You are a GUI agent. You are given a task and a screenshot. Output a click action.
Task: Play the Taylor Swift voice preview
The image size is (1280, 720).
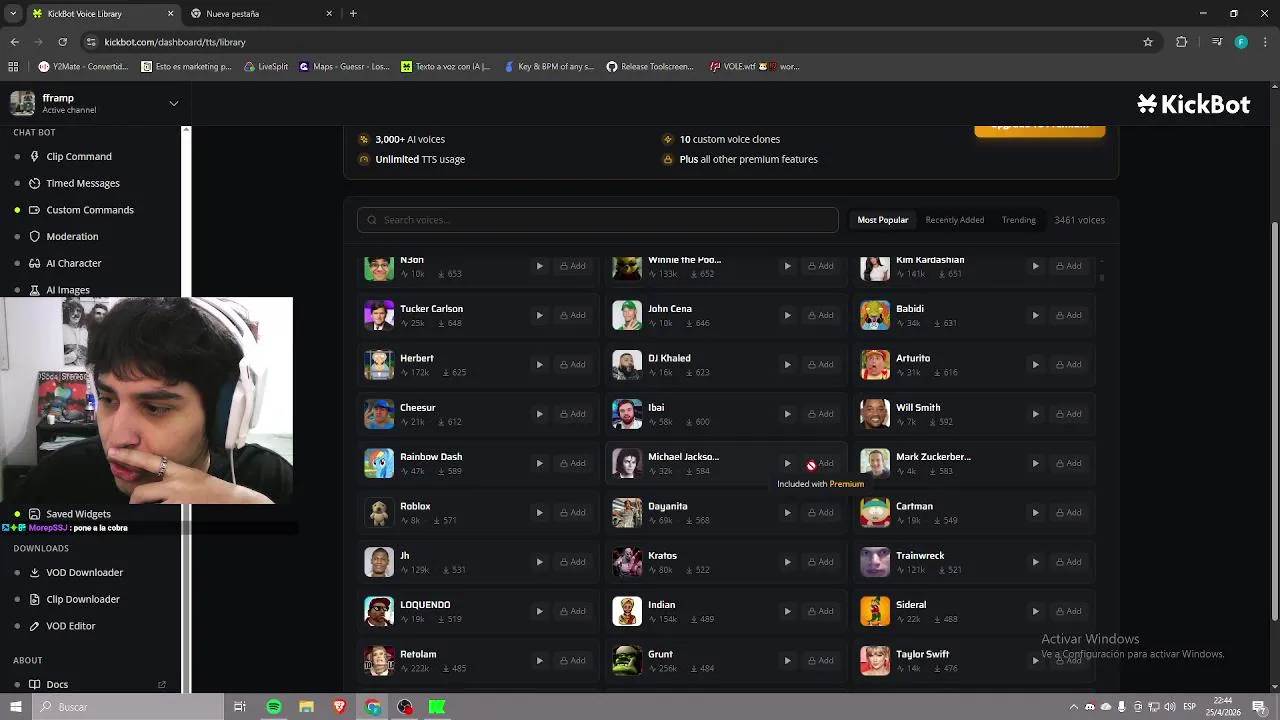pyautogui.click(x=1035, y=660)
